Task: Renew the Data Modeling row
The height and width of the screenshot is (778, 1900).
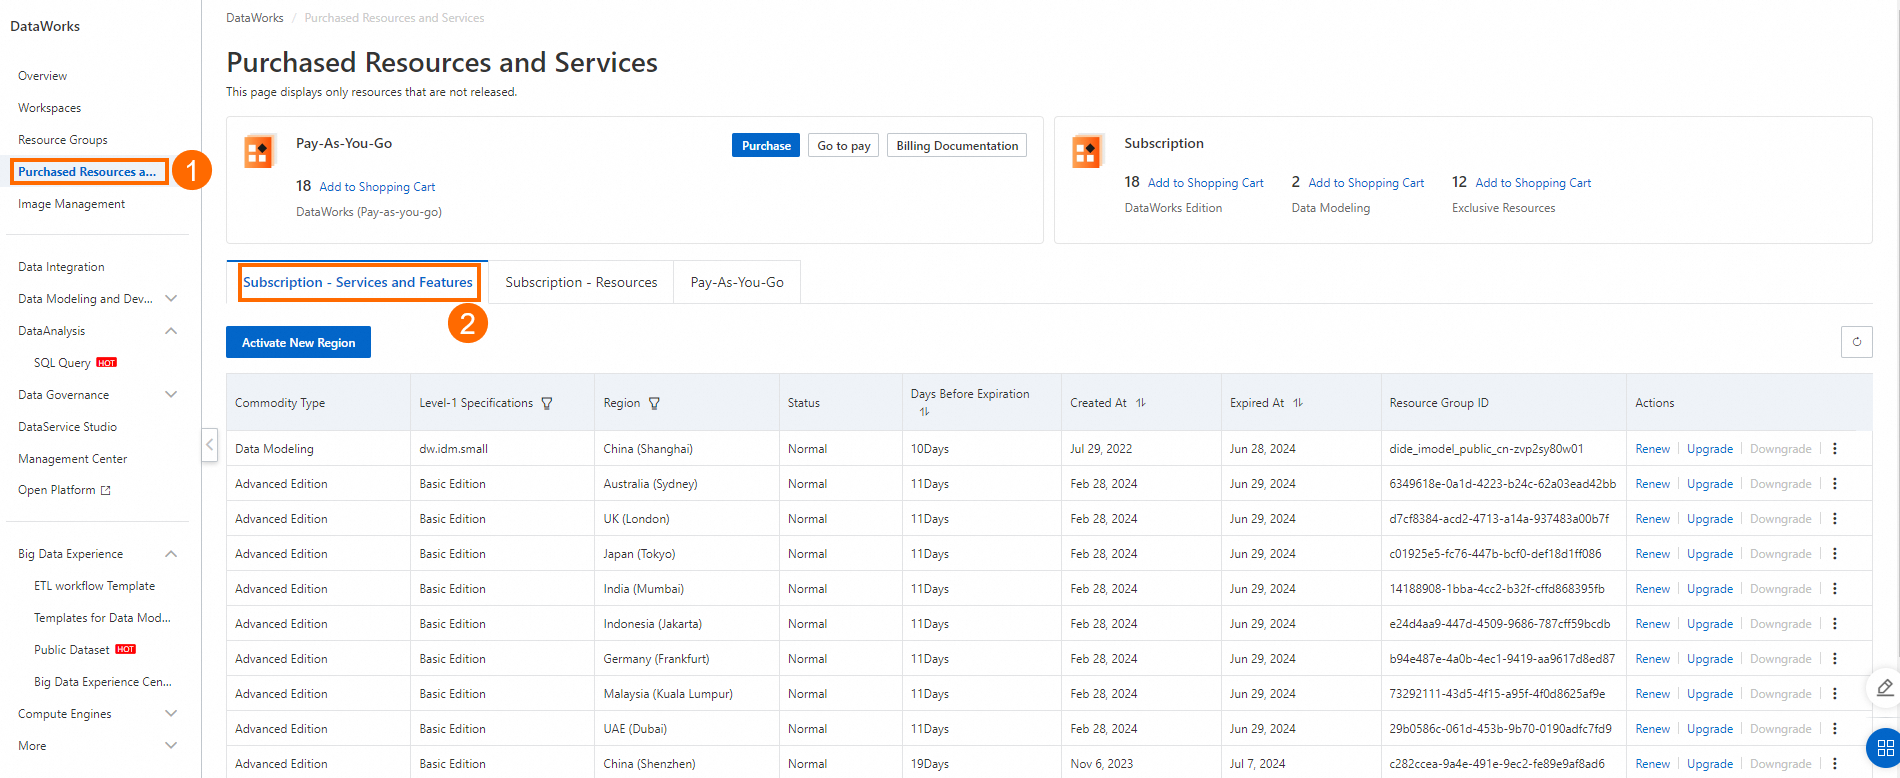Action: 1652,449
